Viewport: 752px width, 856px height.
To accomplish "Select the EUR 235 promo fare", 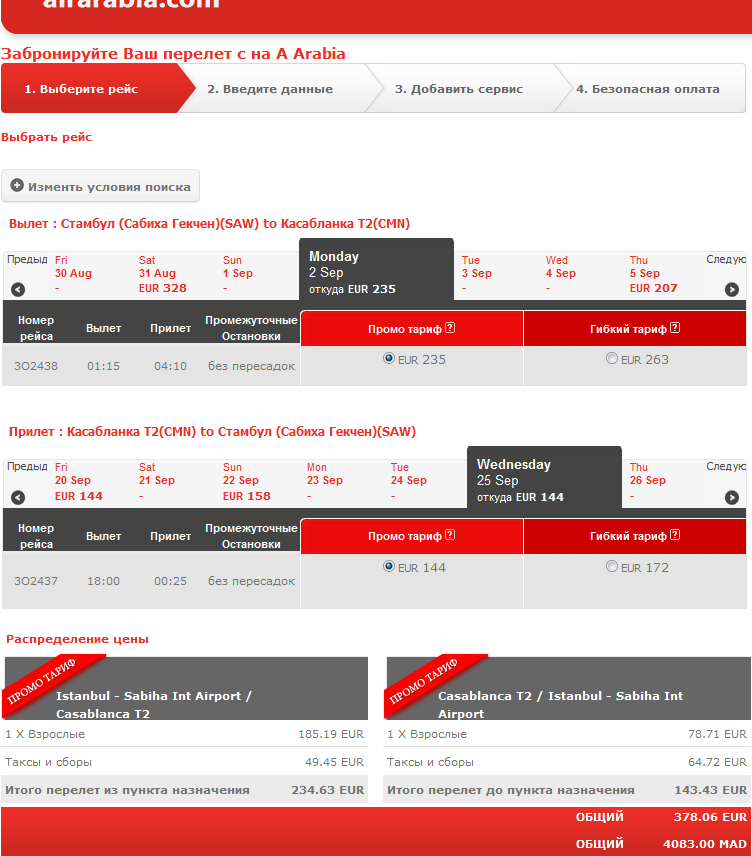I will pyautogui.click(x=389, y=358).
